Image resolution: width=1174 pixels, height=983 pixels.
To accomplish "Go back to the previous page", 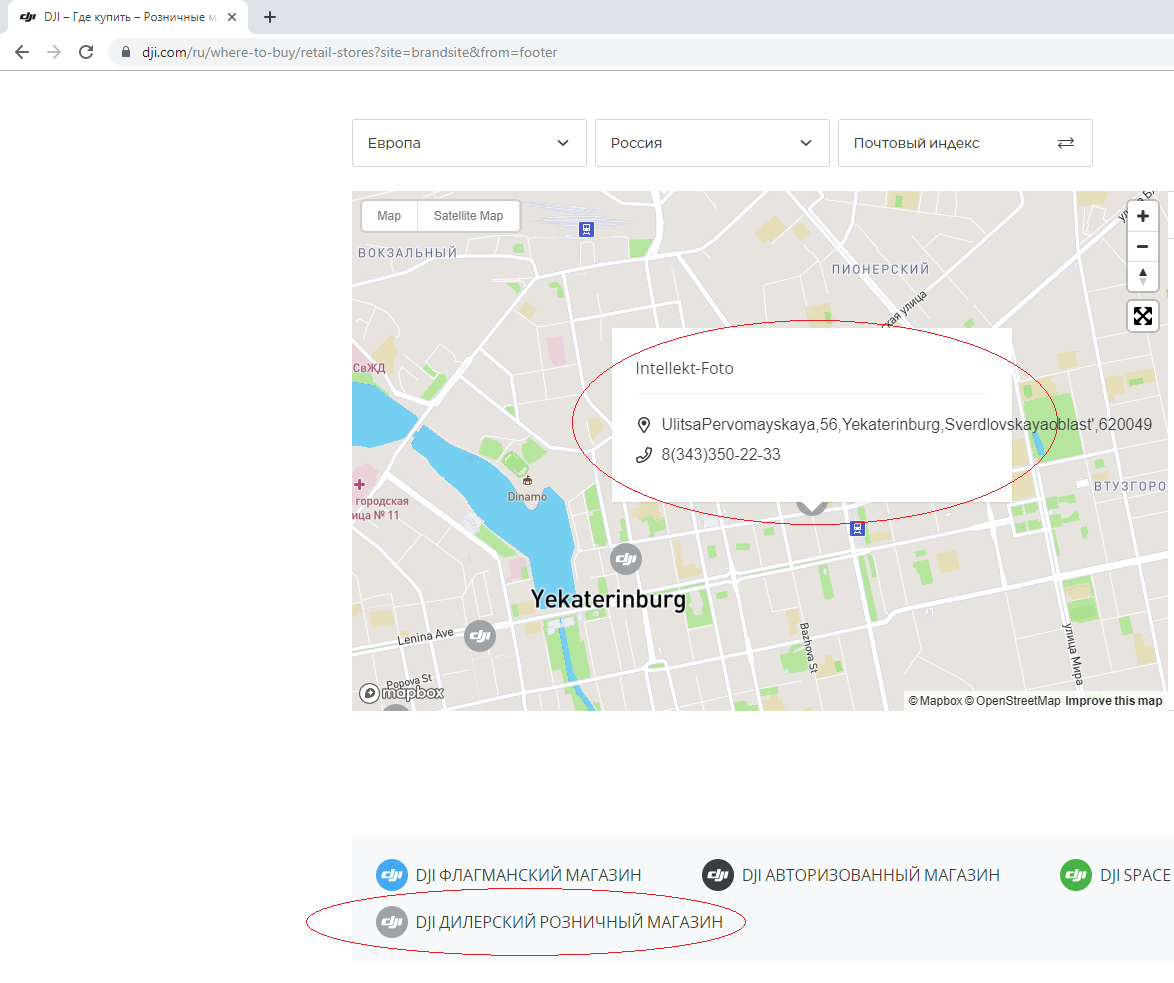I will (x=22, y=52).
